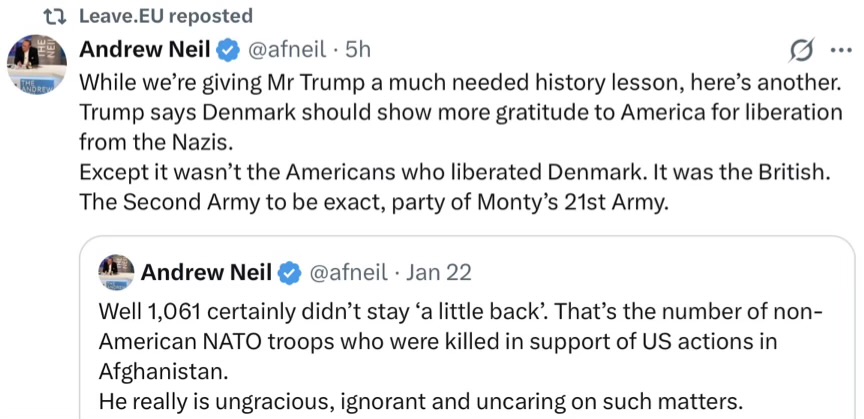Viewport: 864px width, 419px height.
Task: Open the "Leave.EU reposted" link
Action: [x=166, y=16]
